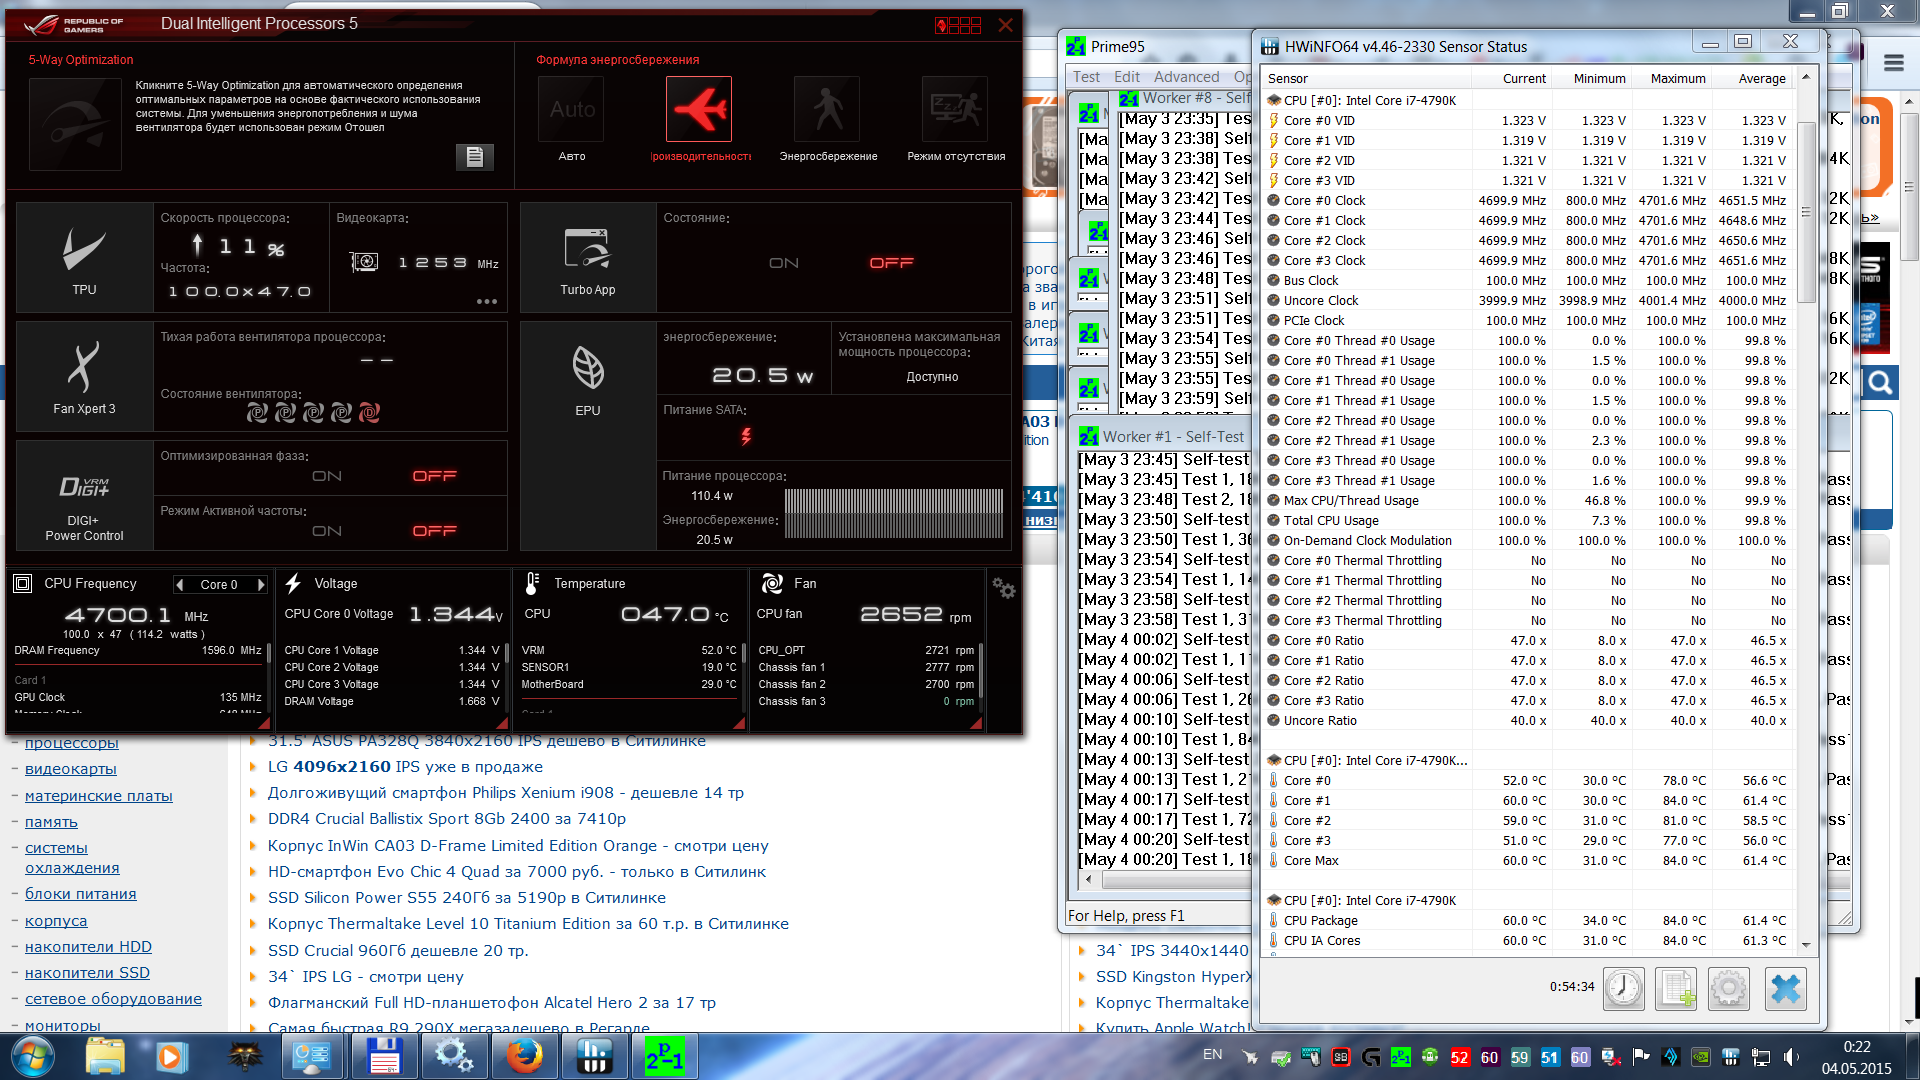This screenshot has width=1920, height=1080.
Task: Turn ON Turbo App state
Action: [784, 263]
